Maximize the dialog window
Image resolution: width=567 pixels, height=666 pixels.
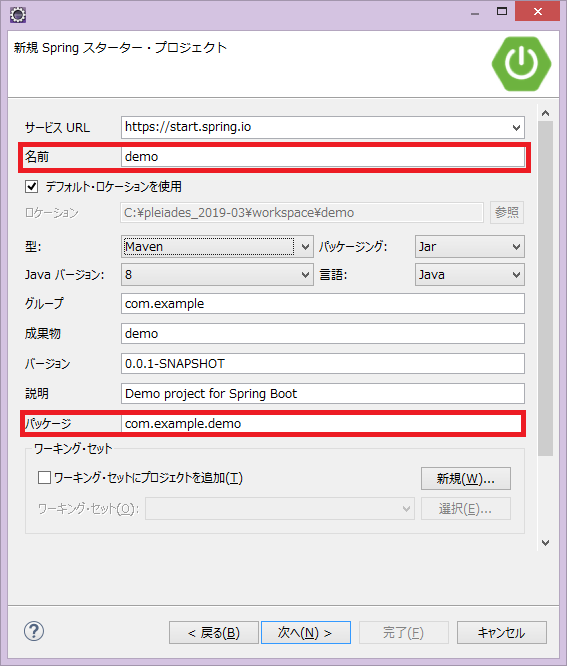[502, 12]
